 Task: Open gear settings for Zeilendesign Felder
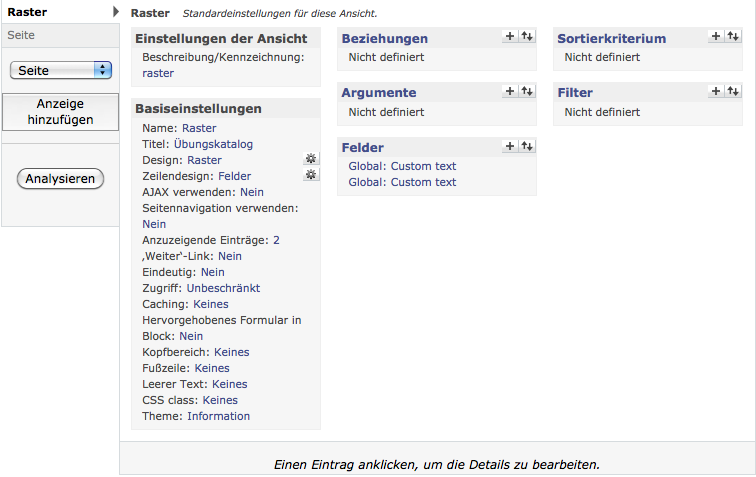pyautogui.click(x=311, y=175)
